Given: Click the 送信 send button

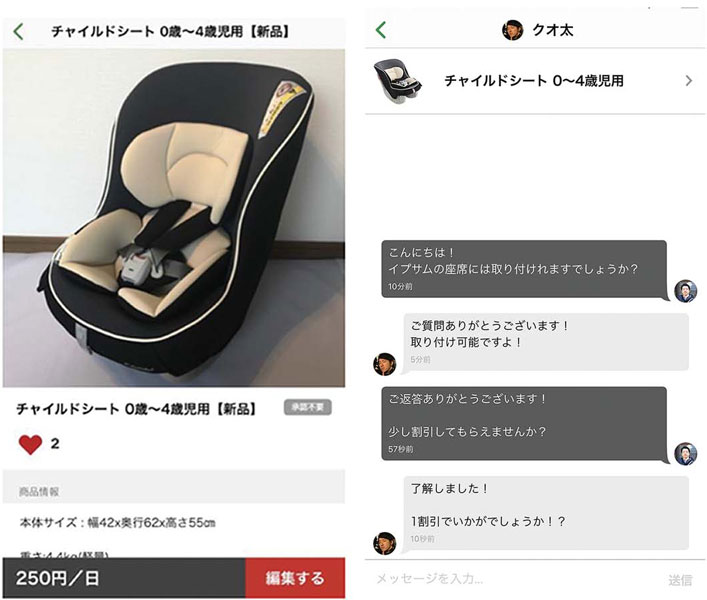Looking at the screenshot, I should (x=680, y=580).
